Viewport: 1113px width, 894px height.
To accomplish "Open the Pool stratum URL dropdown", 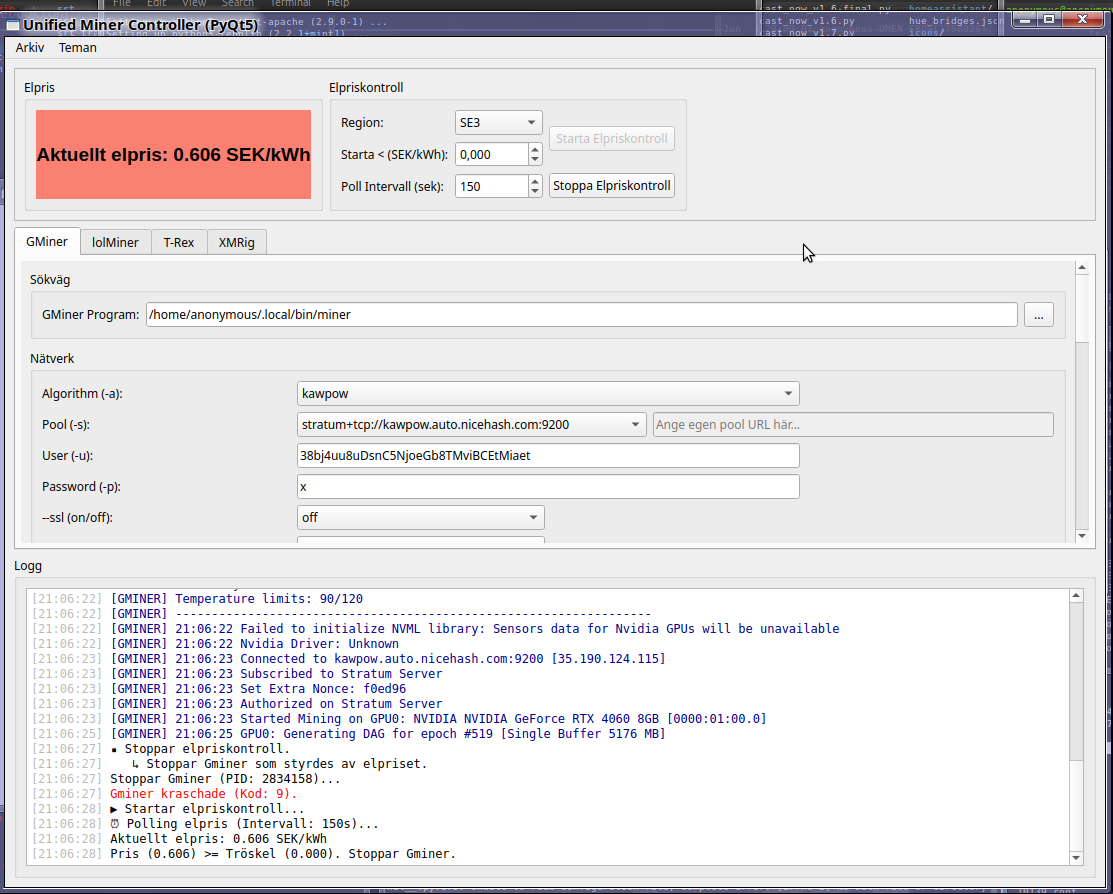I will coord(471,425).
